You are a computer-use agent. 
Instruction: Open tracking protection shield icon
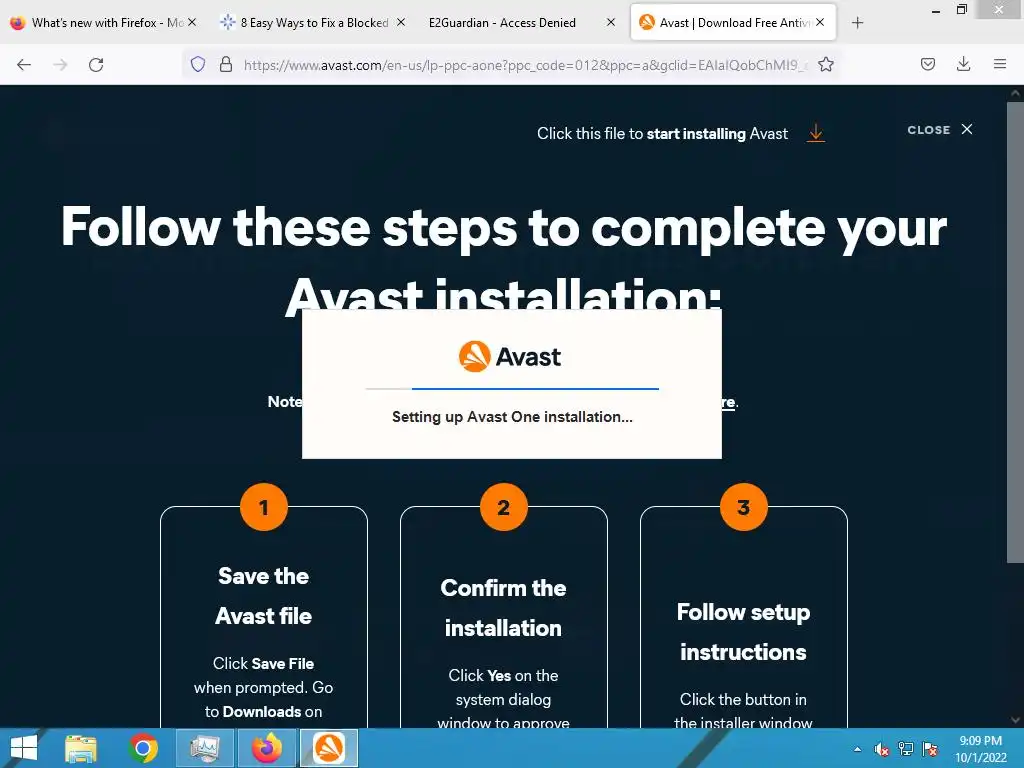pos(198,64)
